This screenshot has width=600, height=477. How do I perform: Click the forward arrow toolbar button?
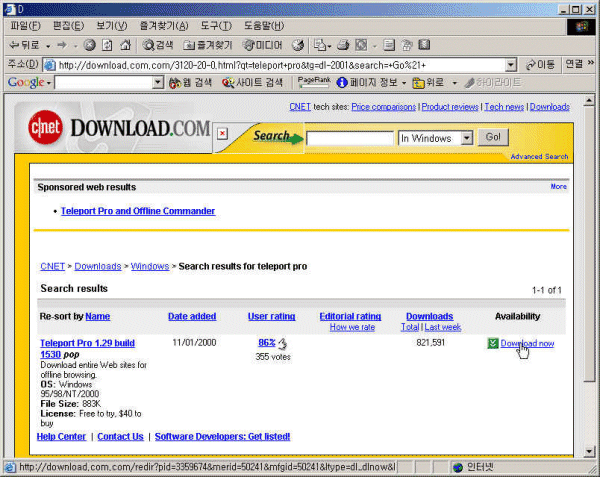[61, 45]
